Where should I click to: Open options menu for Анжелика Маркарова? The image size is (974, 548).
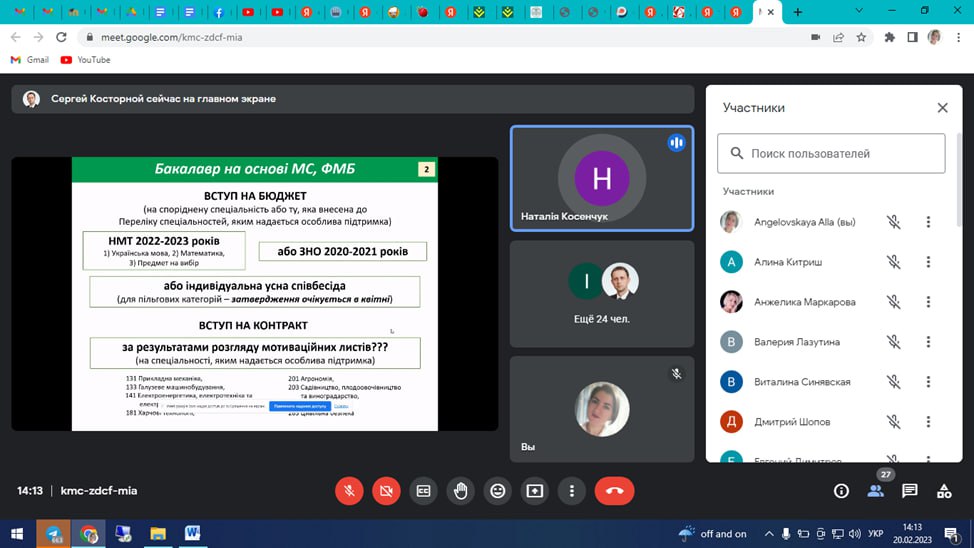click(x=928, y=302)
